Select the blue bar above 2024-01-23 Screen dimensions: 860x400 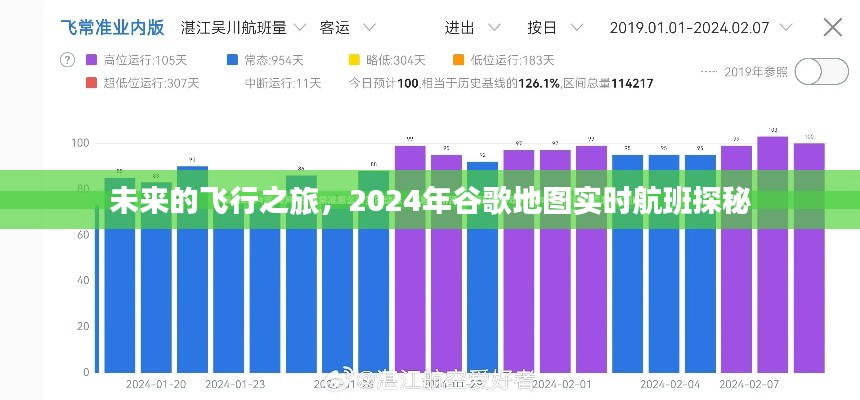[228, 289]
